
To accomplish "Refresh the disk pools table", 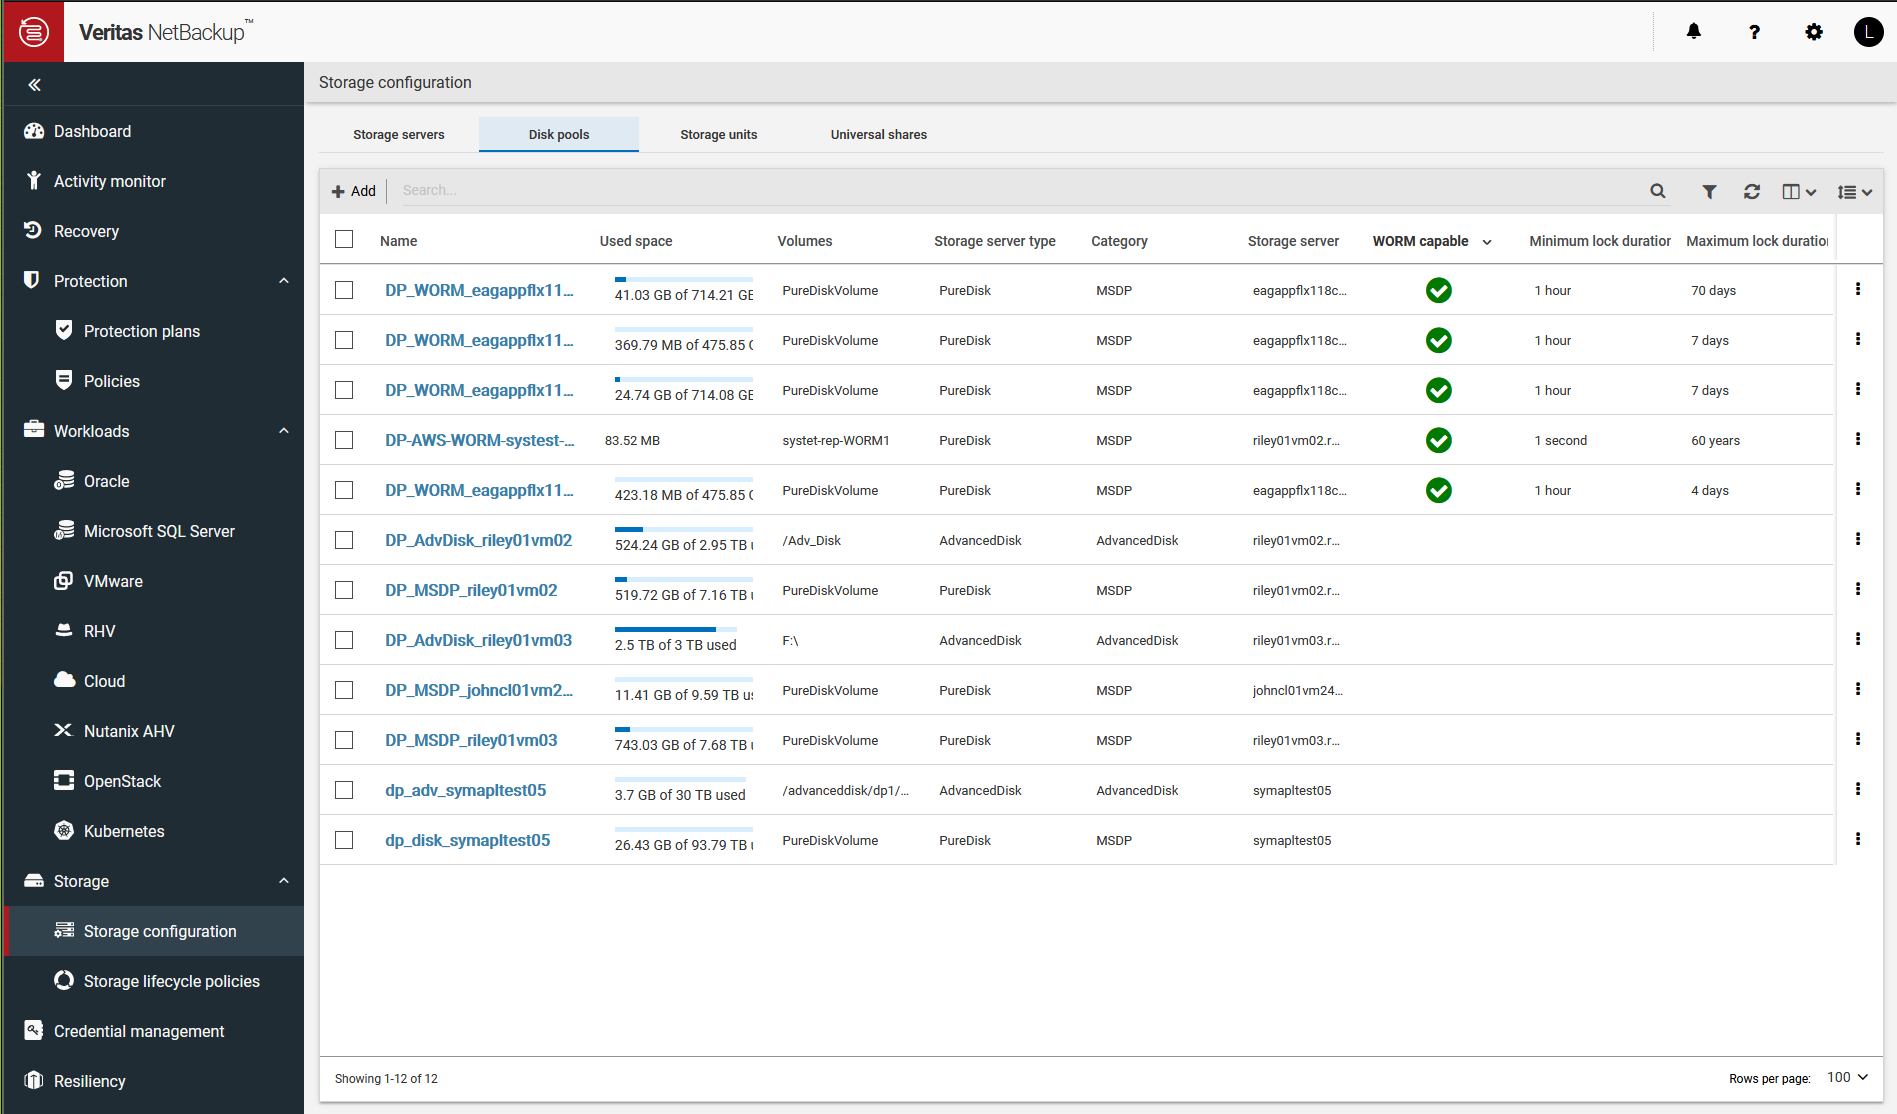I will [1752, 191].
